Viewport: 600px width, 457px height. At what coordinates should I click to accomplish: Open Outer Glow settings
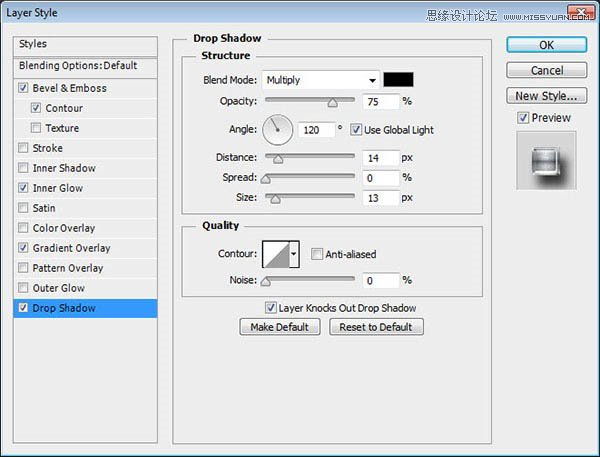59,288
